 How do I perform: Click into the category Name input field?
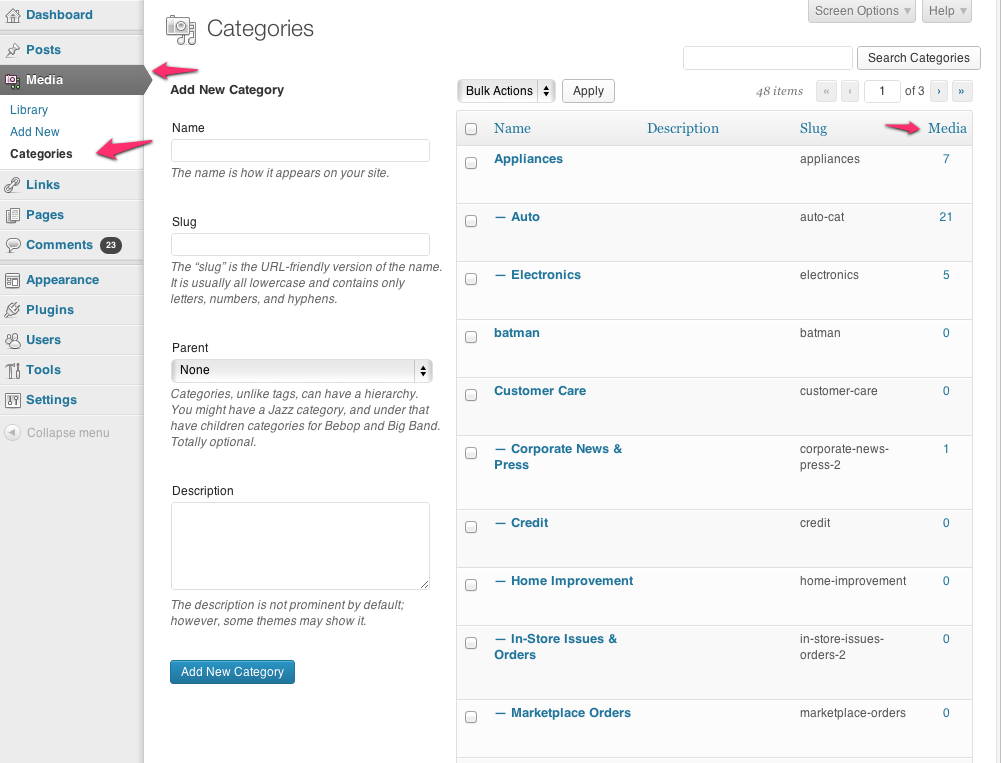point(300,151)
